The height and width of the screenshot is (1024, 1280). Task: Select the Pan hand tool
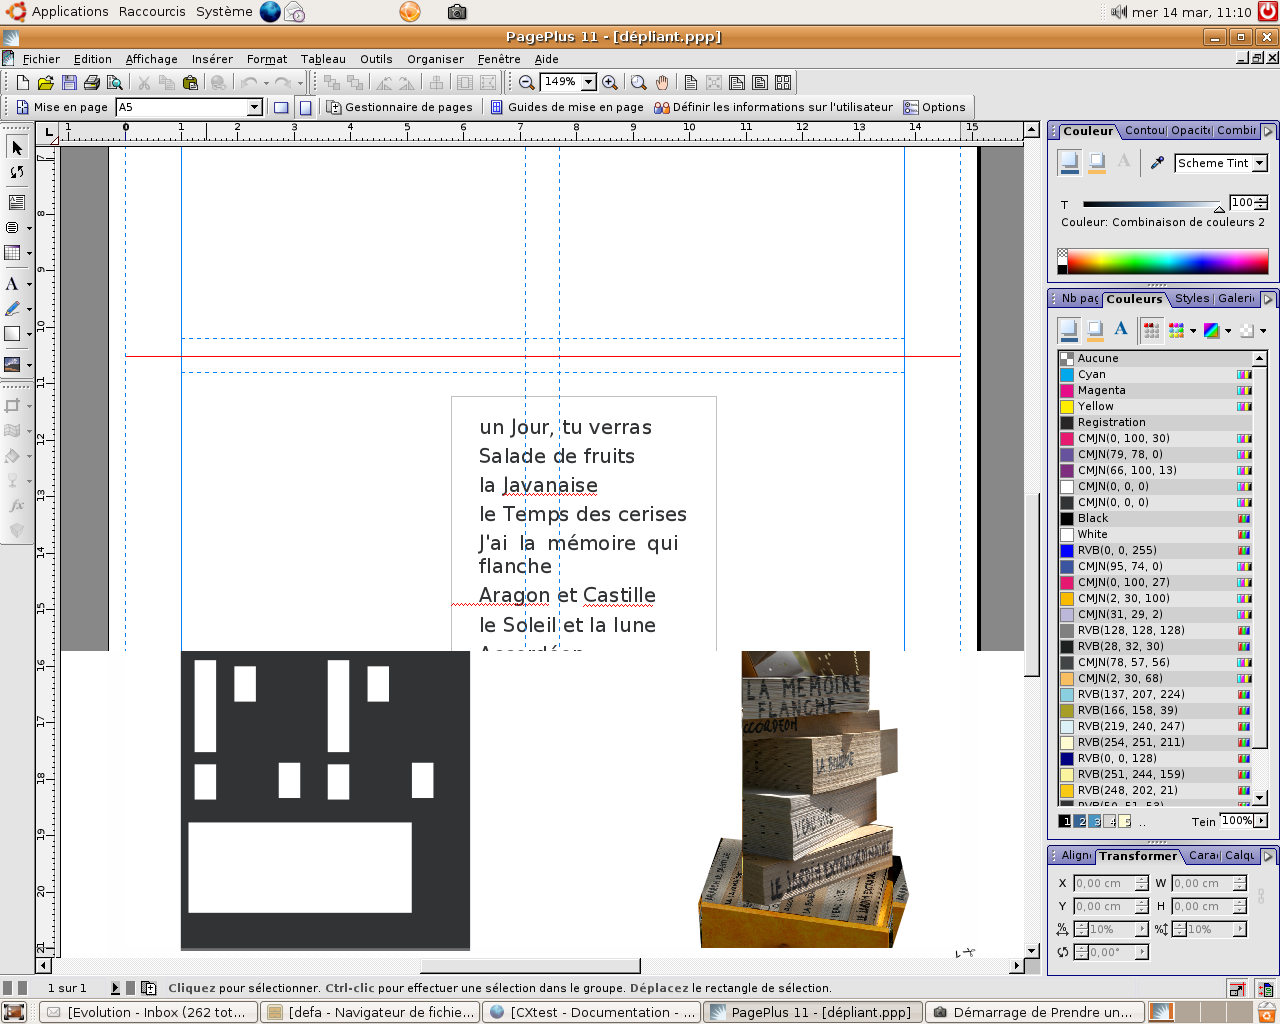[661, 82]
